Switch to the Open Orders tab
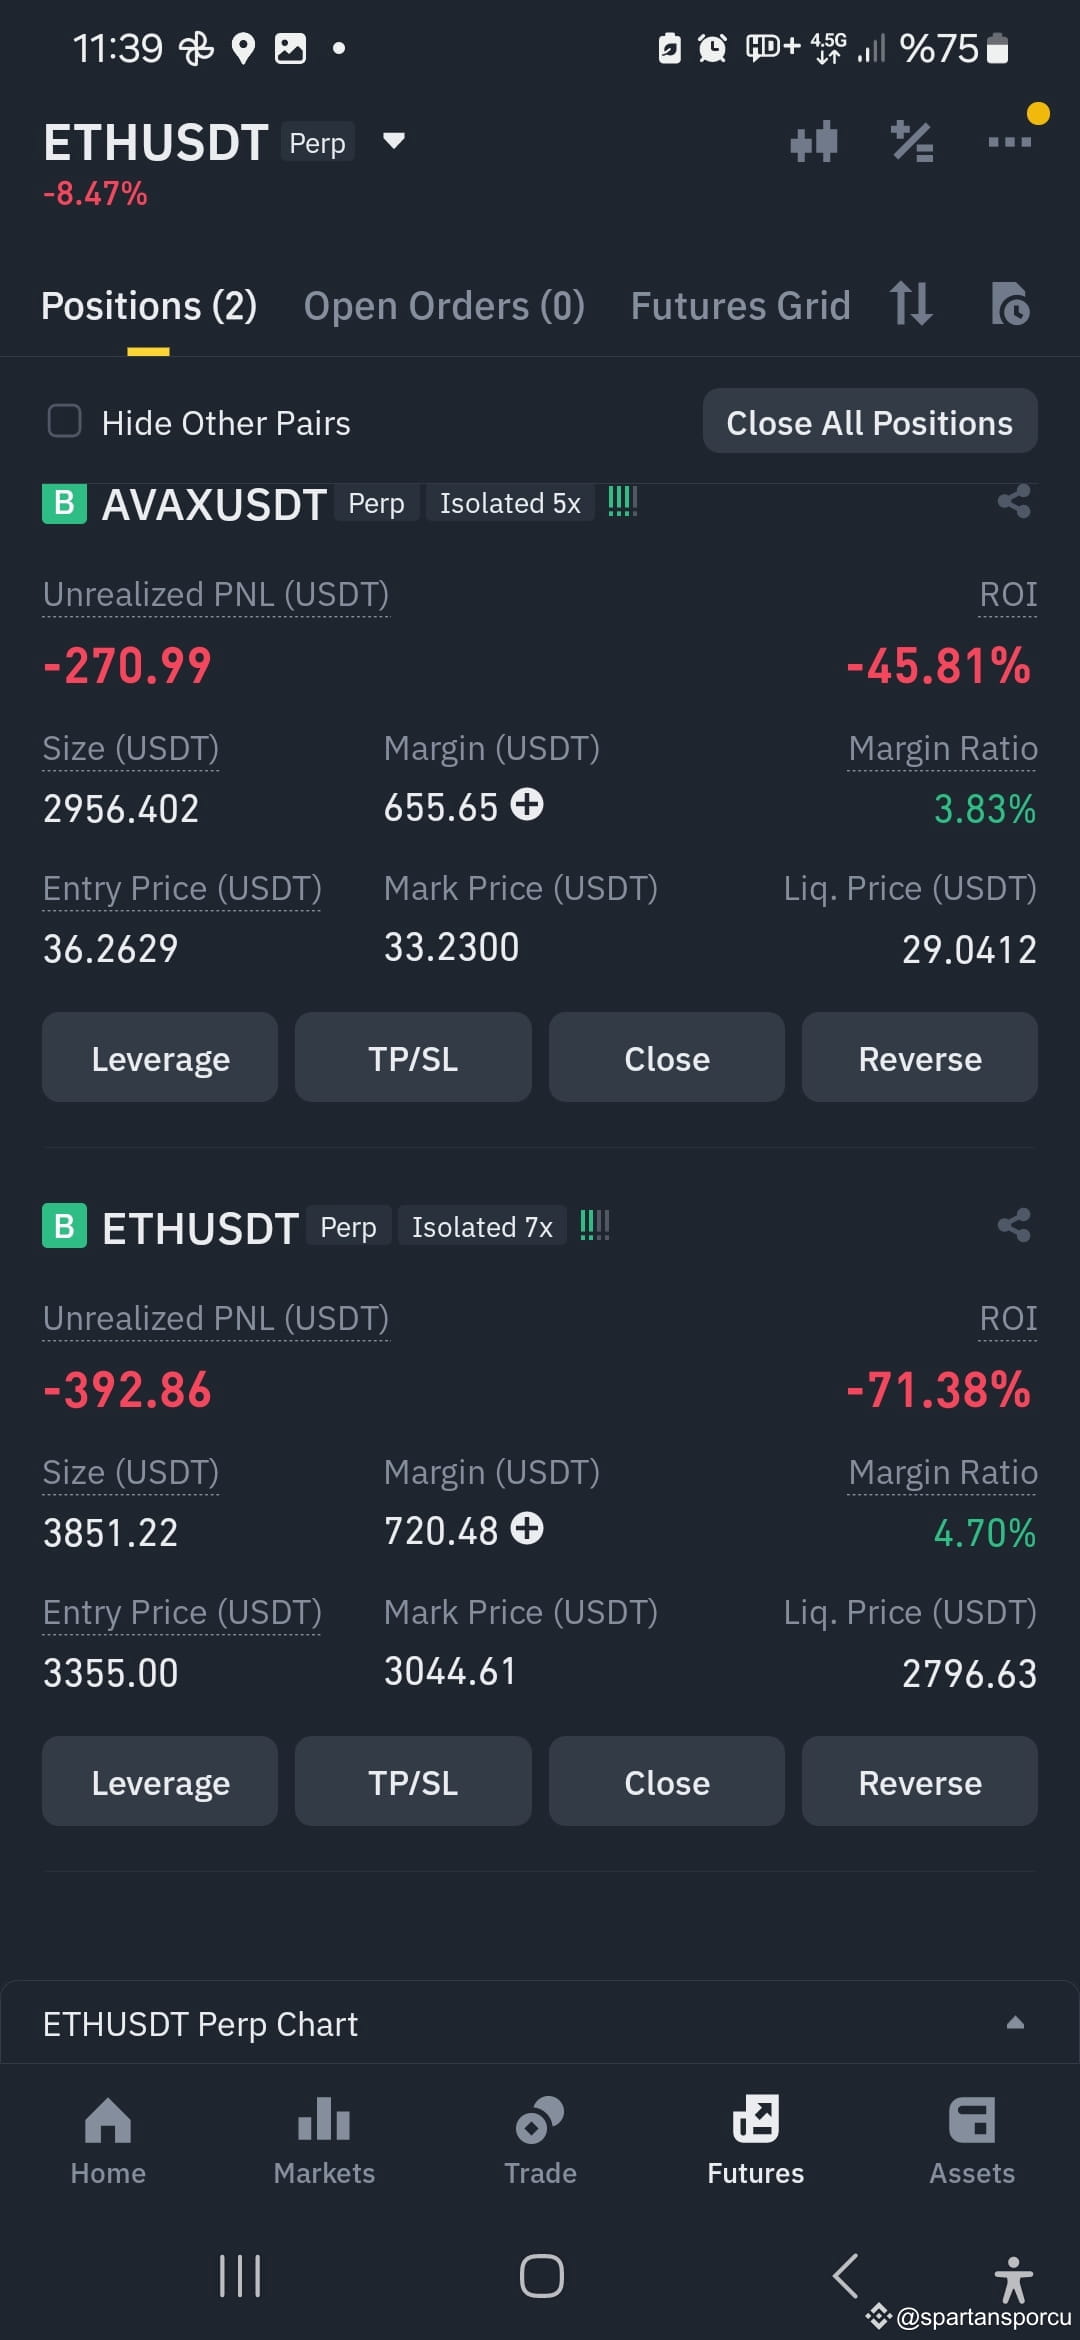The width and height of the screenshot is (1080, 2340). (444, 306)
